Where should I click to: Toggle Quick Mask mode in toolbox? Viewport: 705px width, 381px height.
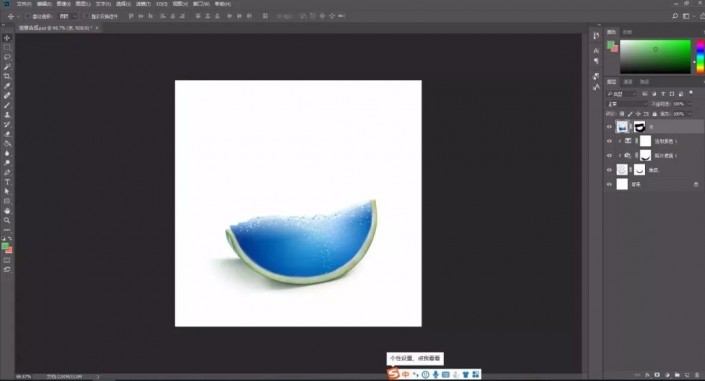pos(7,260)
